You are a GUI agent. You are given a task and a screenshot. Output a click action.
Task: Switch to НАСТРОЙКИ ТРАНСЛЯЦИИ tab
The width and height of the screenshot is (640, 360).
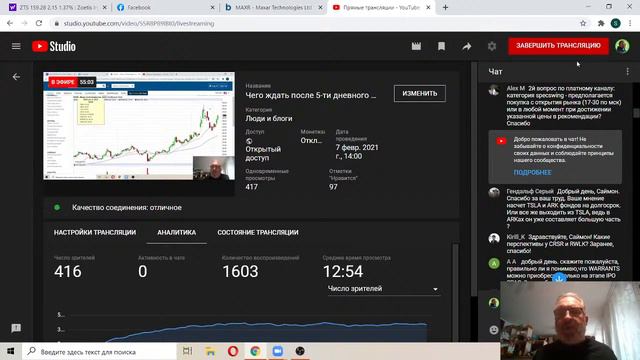coord(95,232)
